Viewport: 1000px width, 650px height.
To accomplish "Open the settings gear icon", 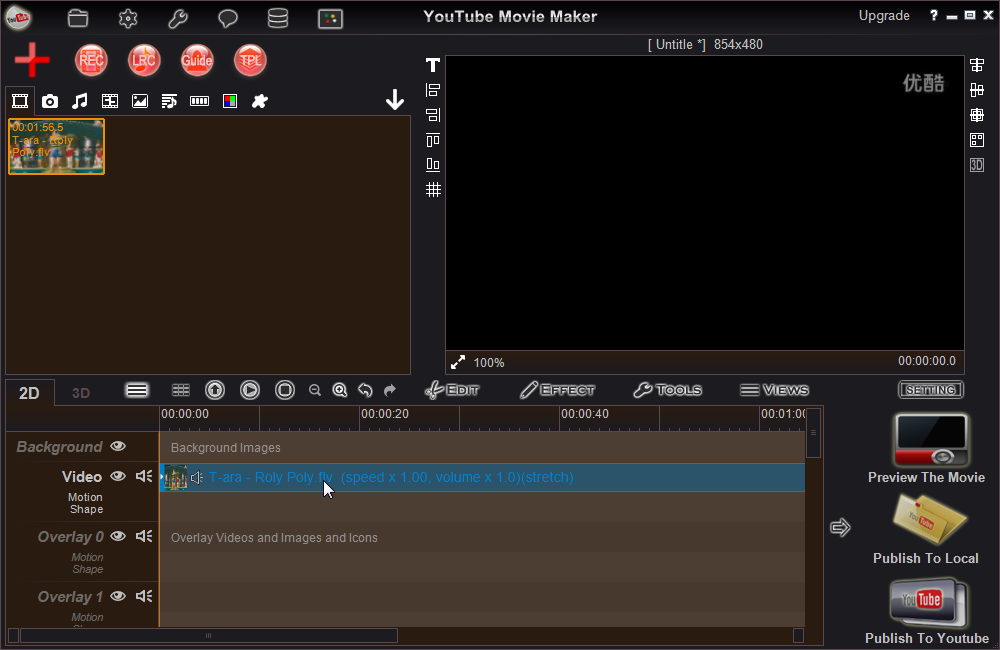I will click(128, 18).
